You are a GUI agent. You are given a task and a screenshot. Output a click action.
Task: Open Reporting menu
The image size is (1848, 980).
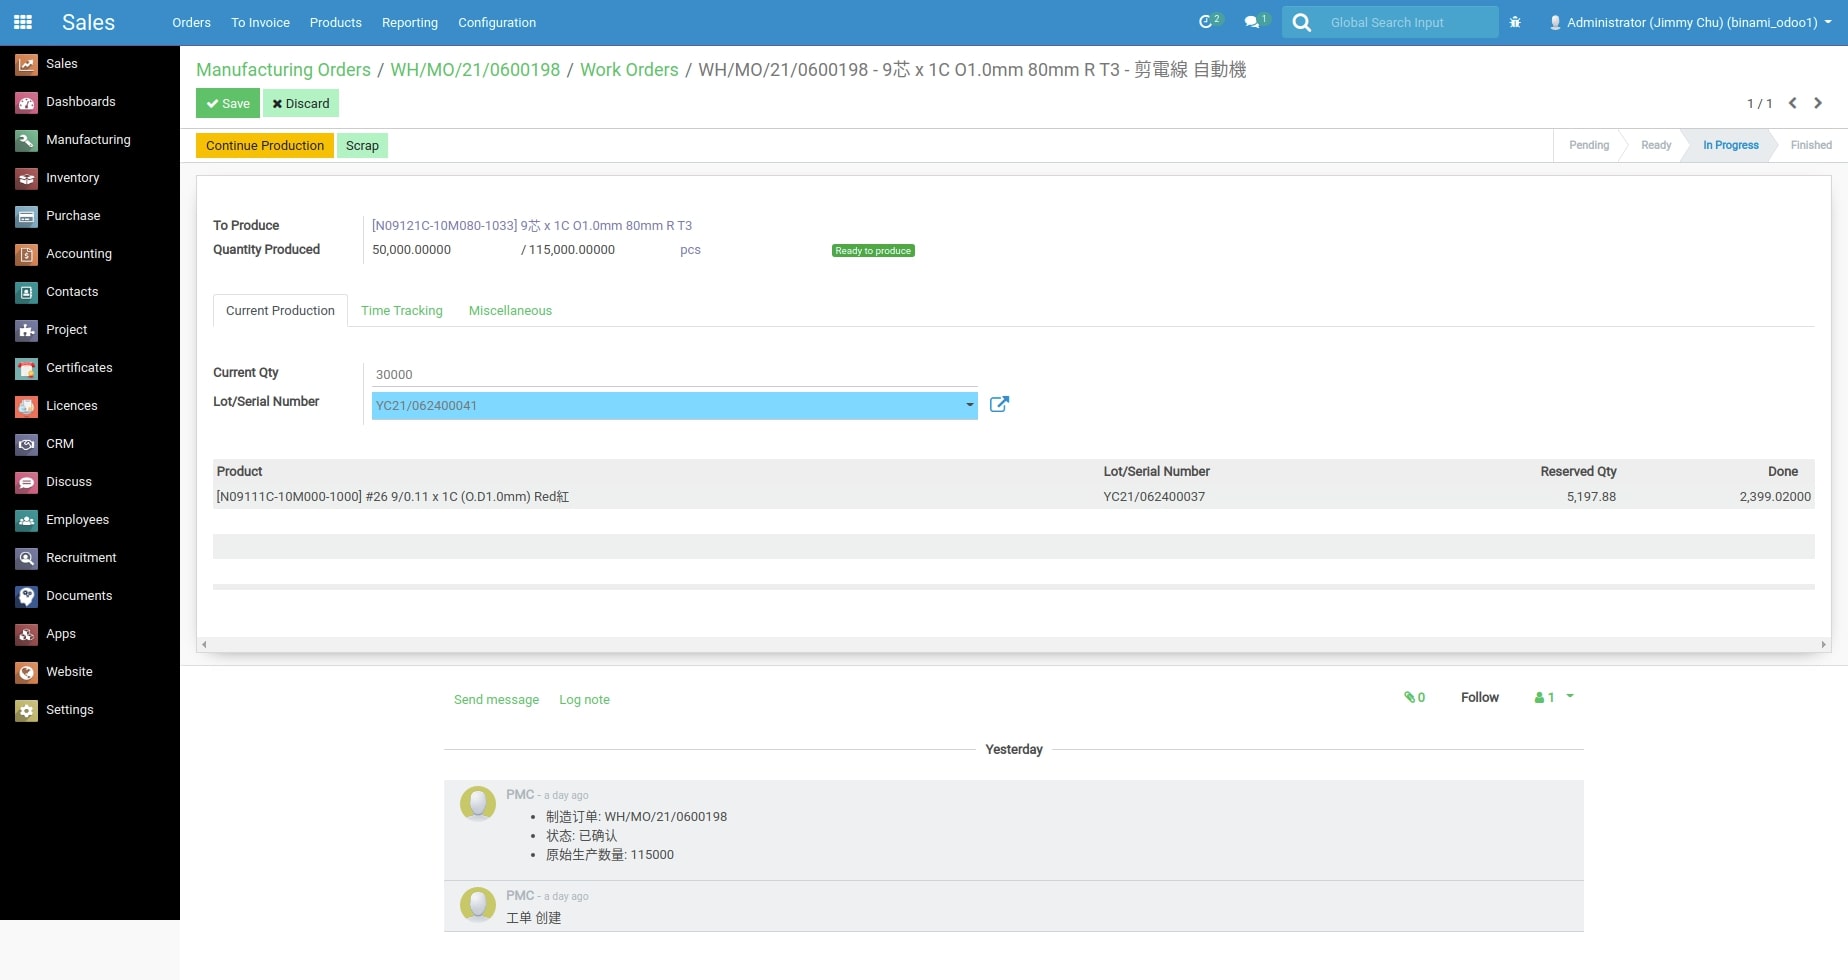coord(410,22)
